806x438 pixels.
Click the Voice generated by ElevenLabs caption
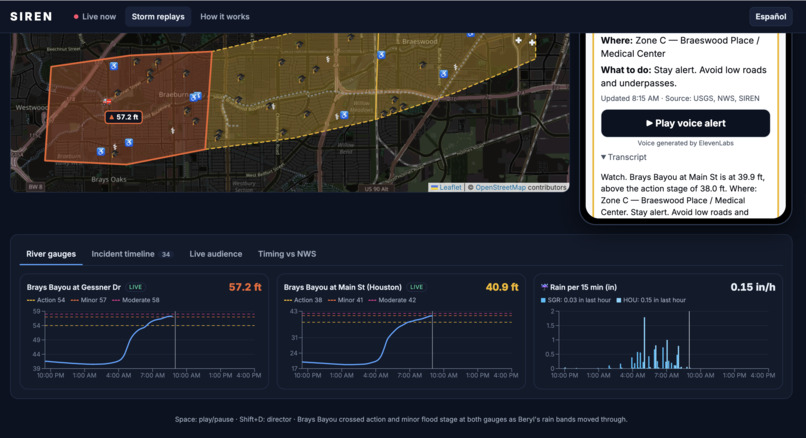click(x=685, y=143)
